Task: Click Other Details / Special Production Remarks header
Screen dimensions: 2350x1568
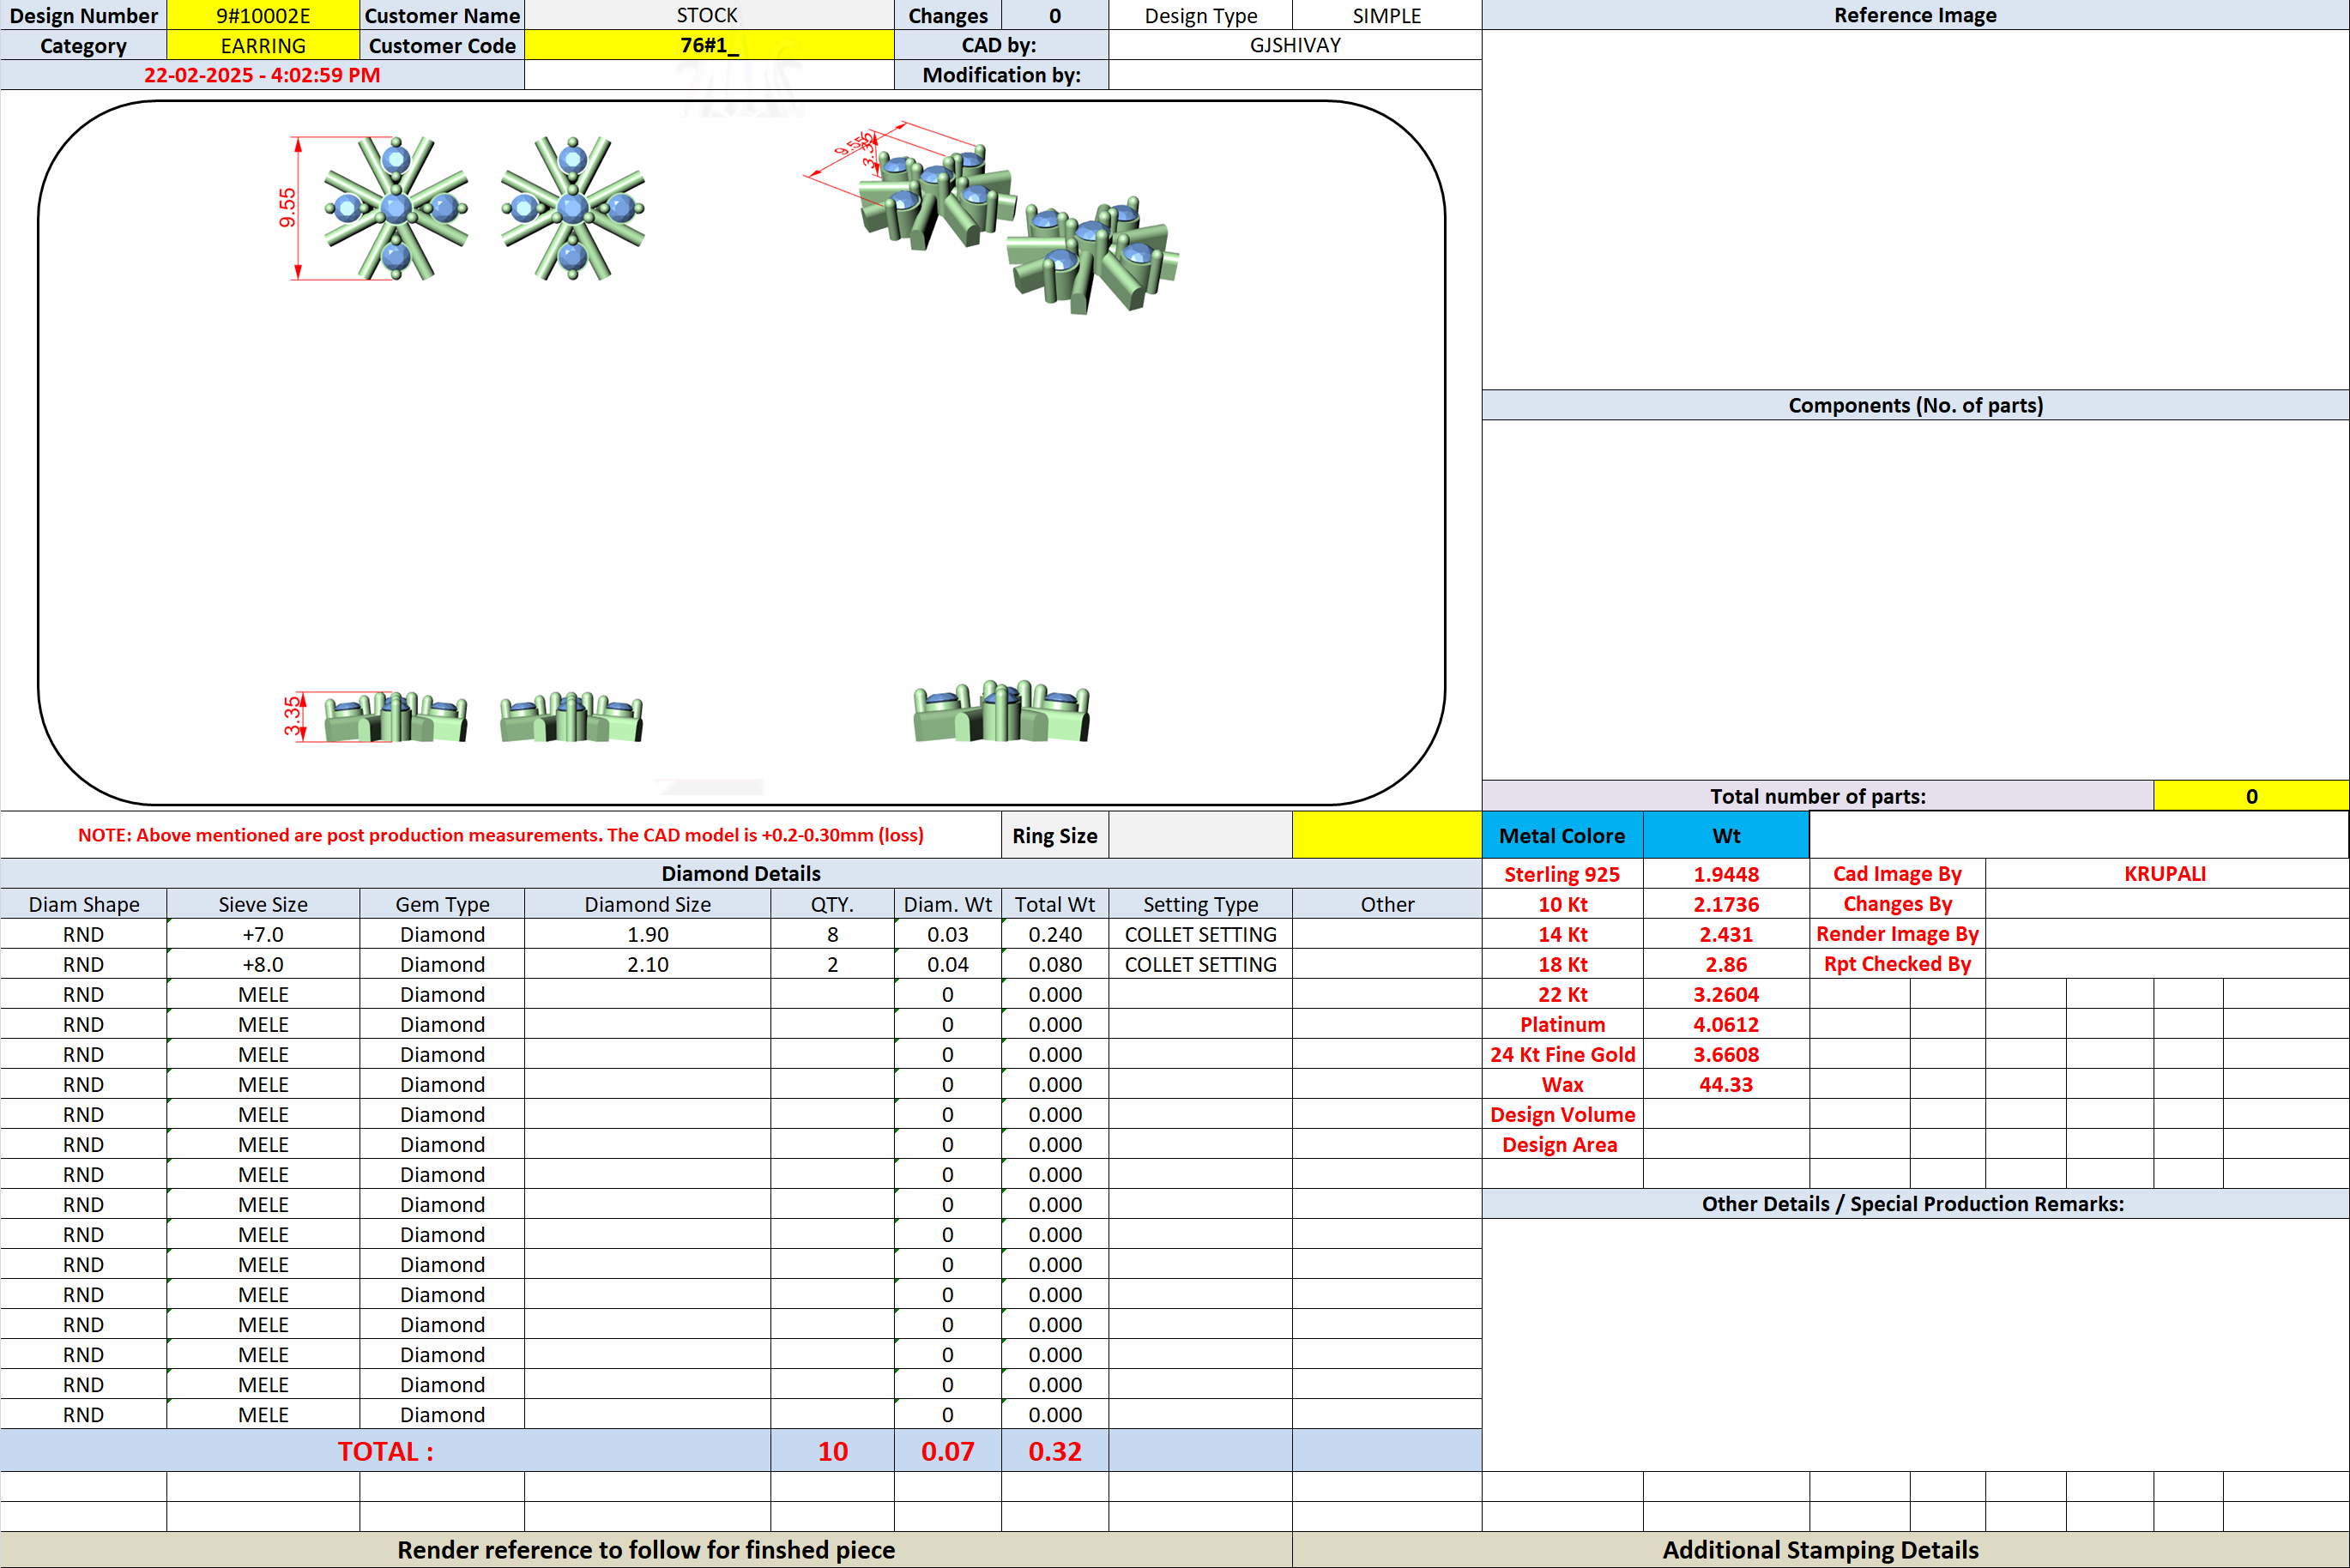Action: (x=1915, y=1203)
